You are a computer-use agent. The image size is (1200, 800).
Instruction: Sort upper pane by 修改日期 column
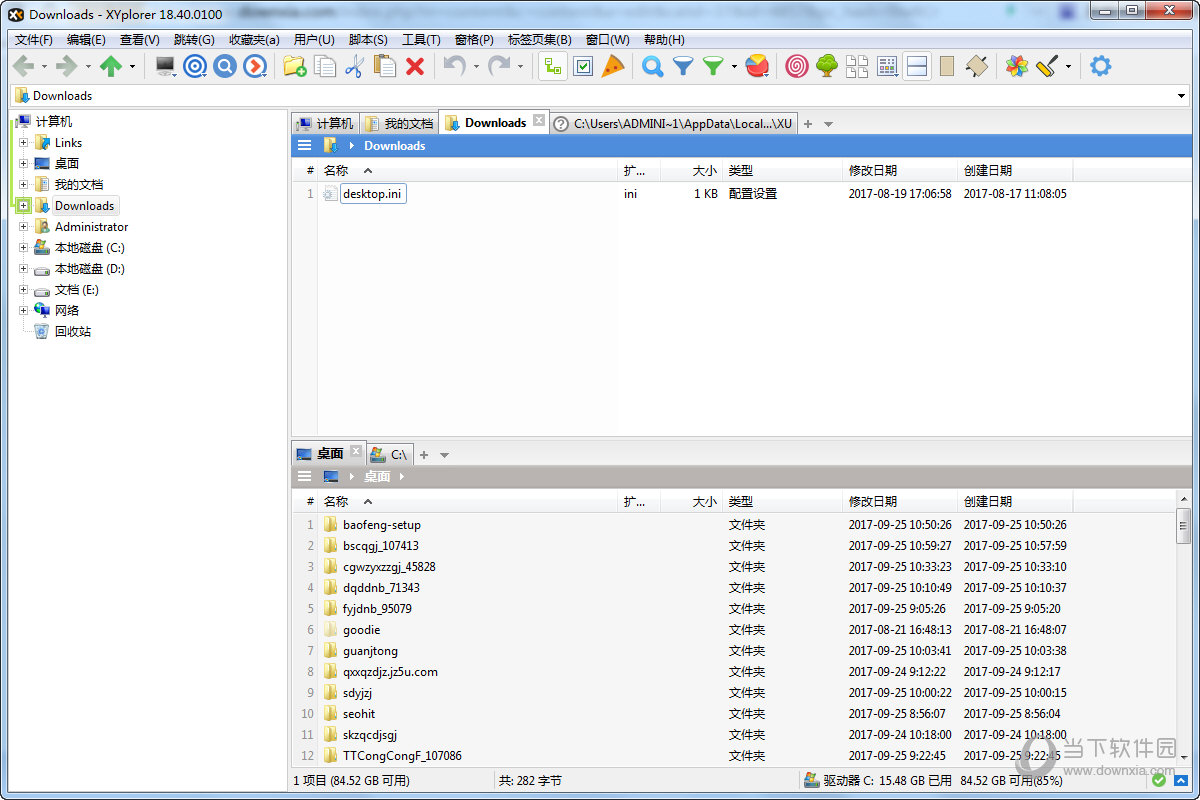[900, 171]
